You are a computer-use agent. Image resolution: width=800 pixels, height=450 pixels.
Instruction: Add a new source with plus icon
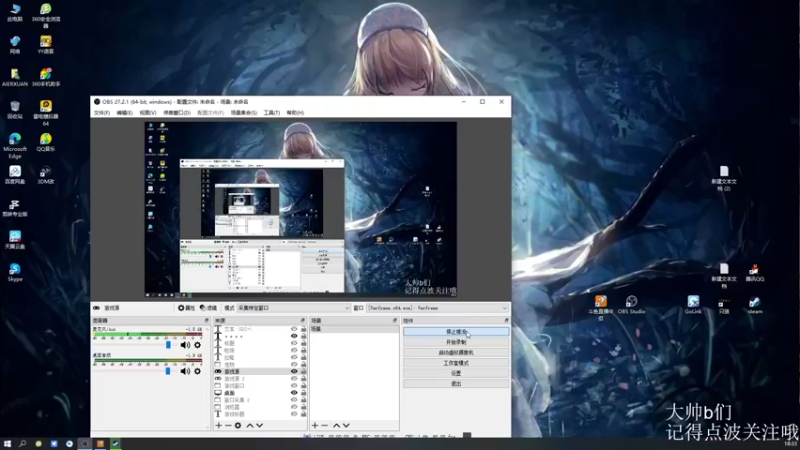218,425
